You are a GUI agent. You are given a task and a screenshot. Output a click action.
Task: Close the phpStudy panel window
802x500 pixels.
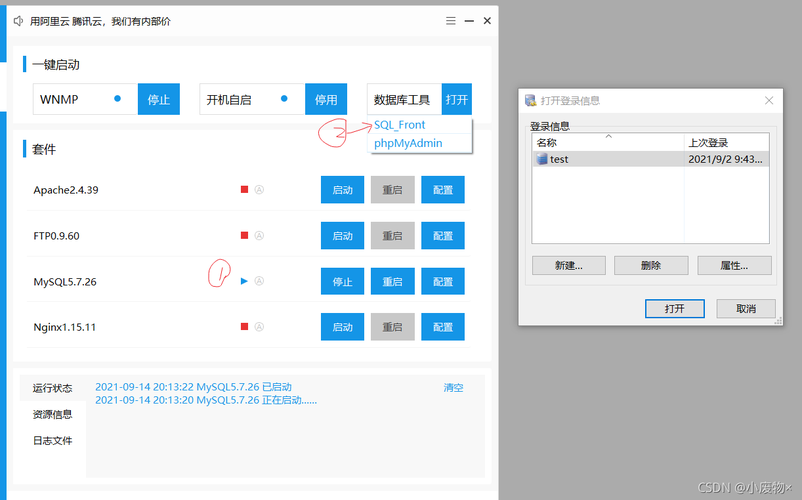click(x=487, y=21)
